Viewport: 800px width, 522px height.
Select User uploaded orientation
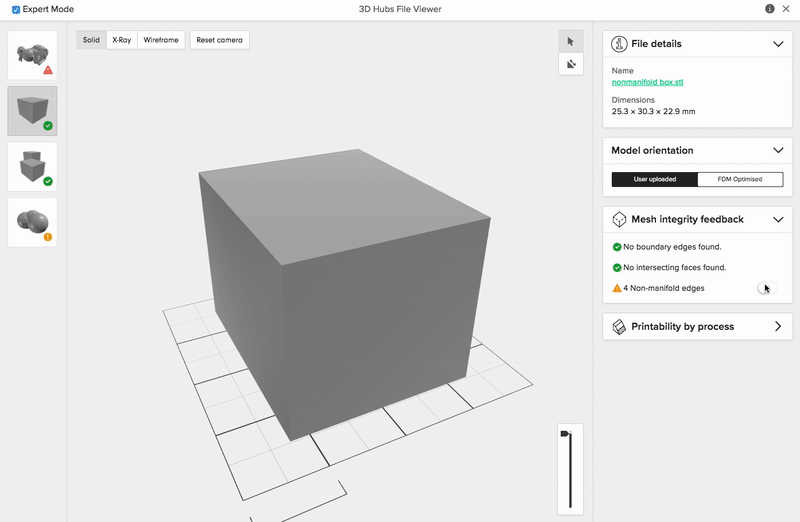click(655, 180)
